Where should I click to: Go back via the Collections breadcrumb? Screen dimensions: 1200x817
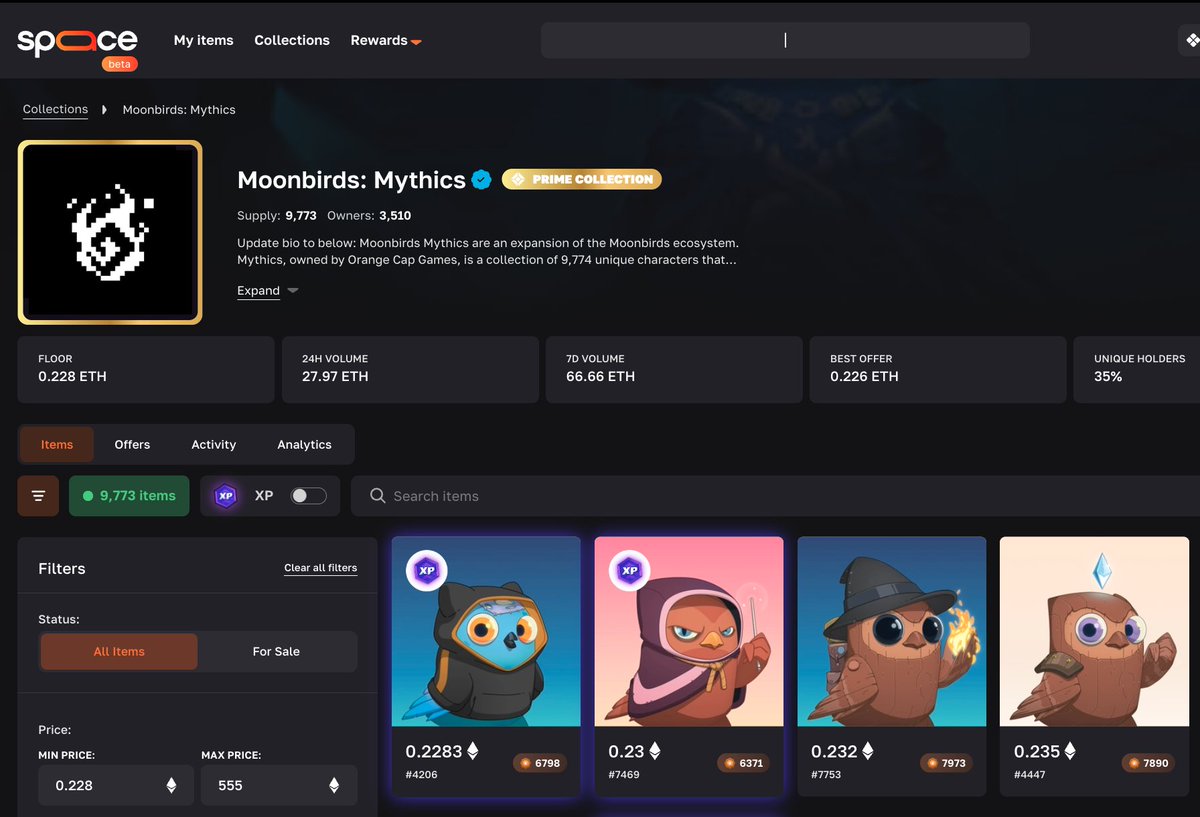pyautogui.click(x=55, y=109)
